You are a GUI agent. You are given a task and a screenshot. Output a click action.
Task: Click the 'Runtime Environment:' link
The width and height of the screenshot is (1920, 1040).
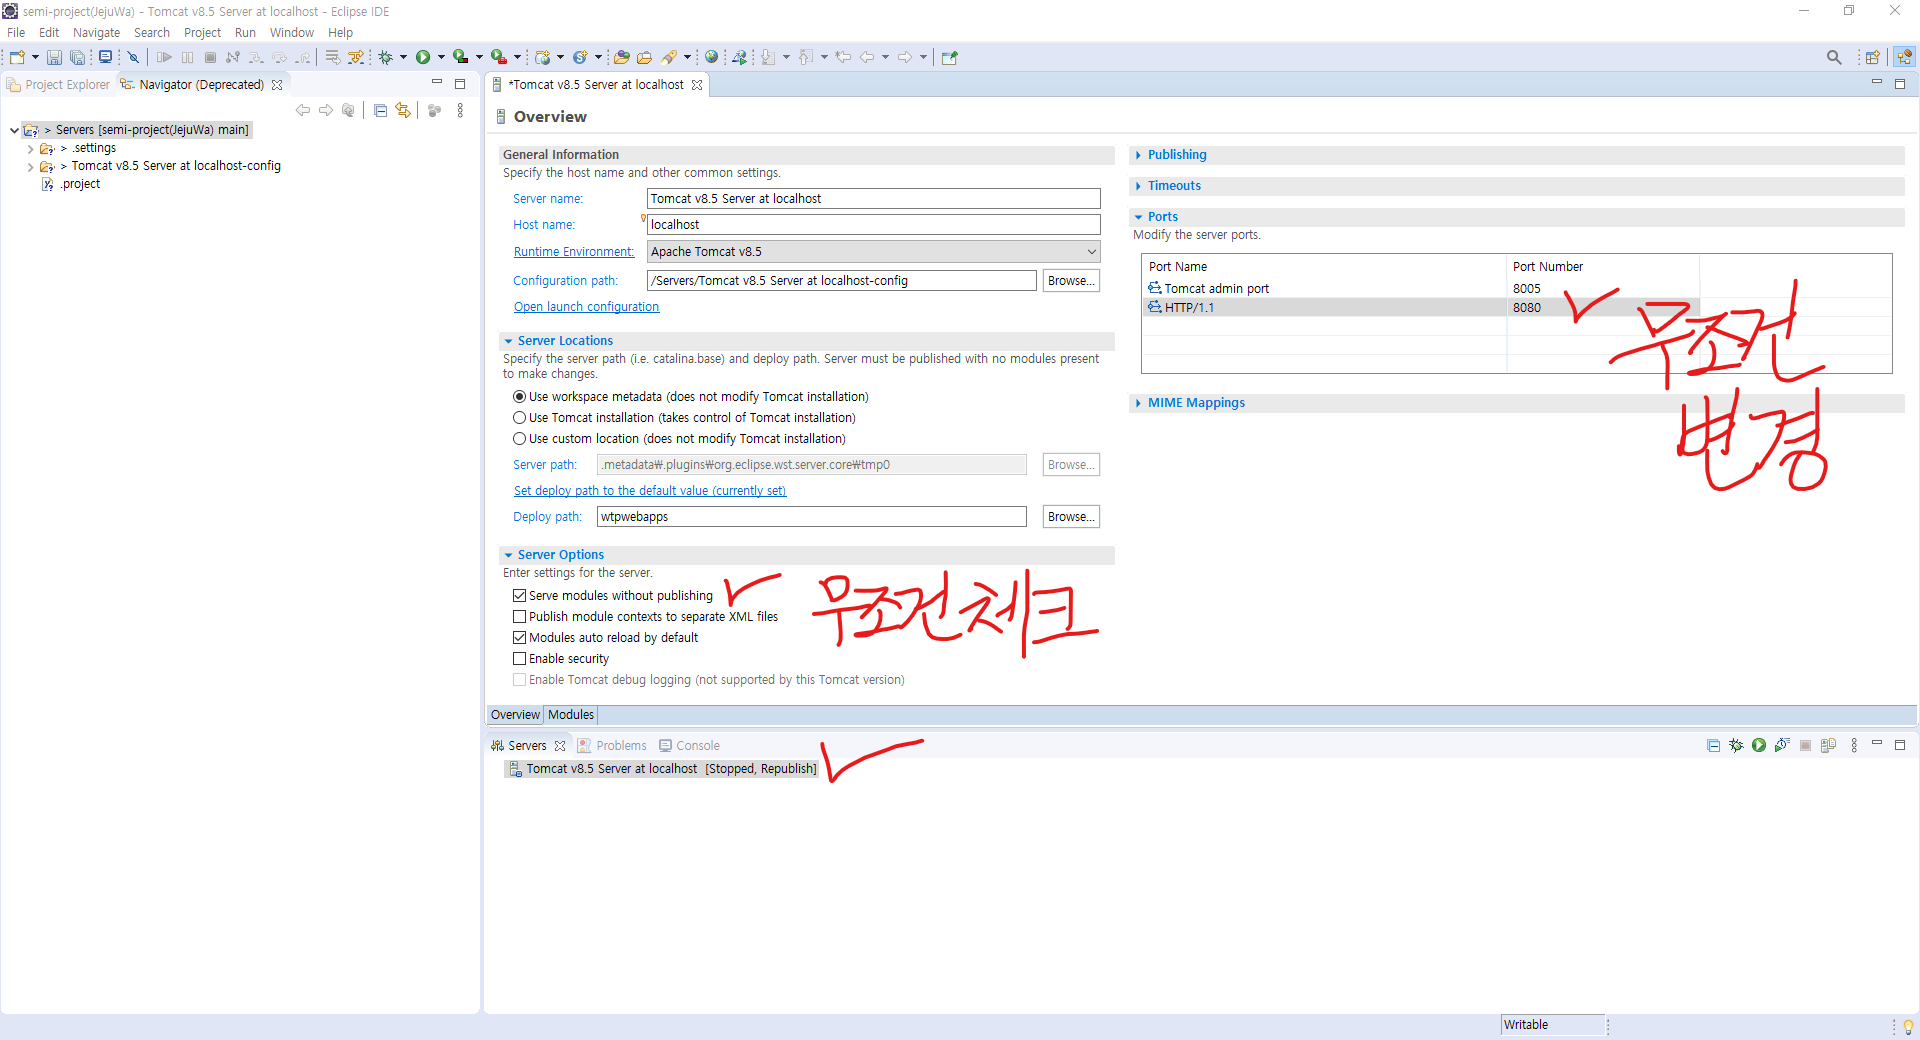[574, 252]
